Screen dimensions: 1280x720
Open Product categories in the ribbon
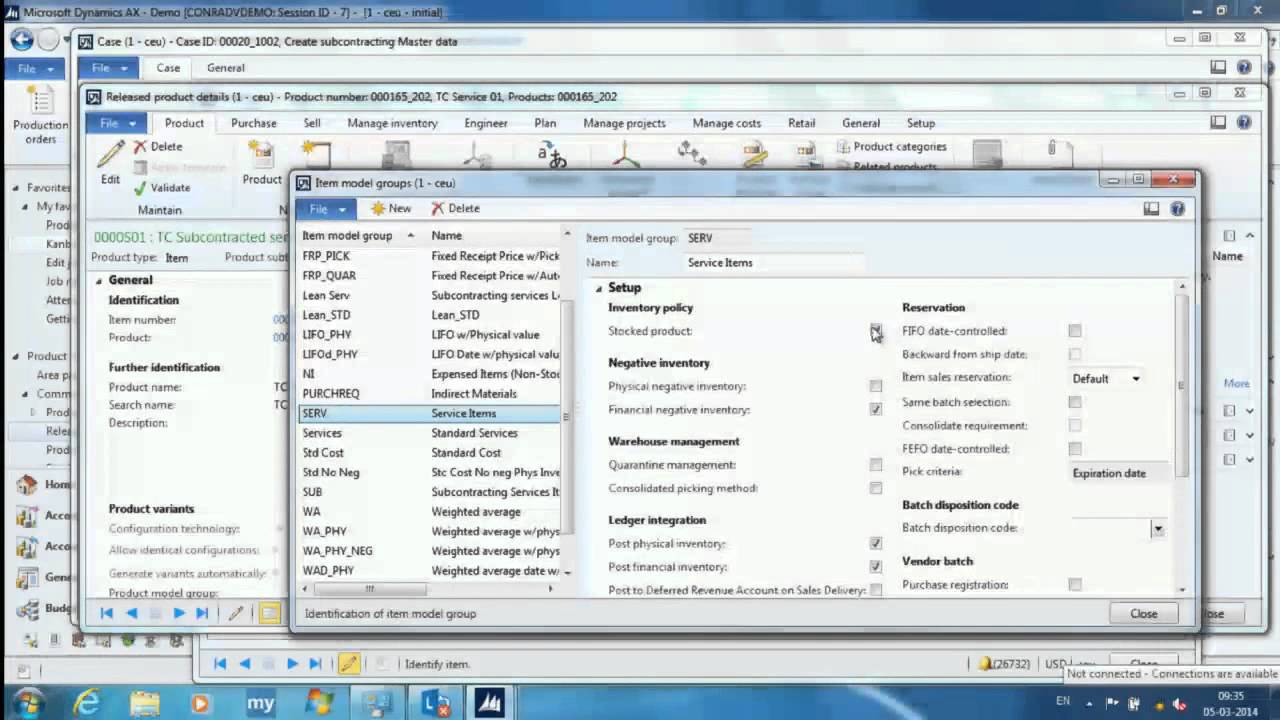pos(892,146)
